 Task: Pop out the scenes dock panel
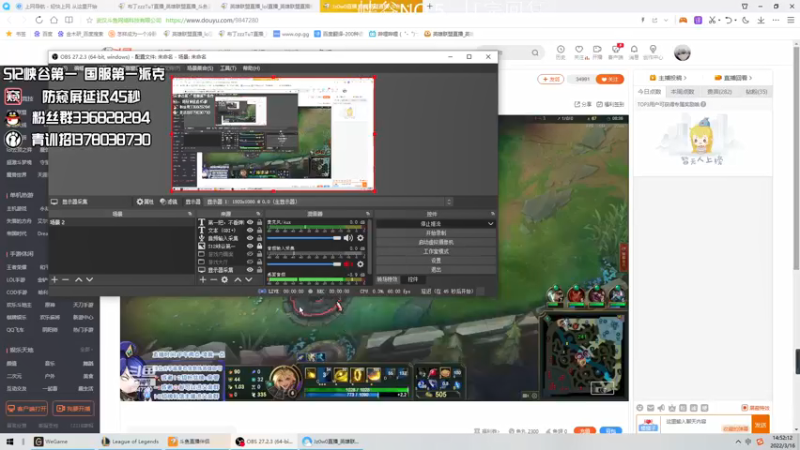coord(190,214)
